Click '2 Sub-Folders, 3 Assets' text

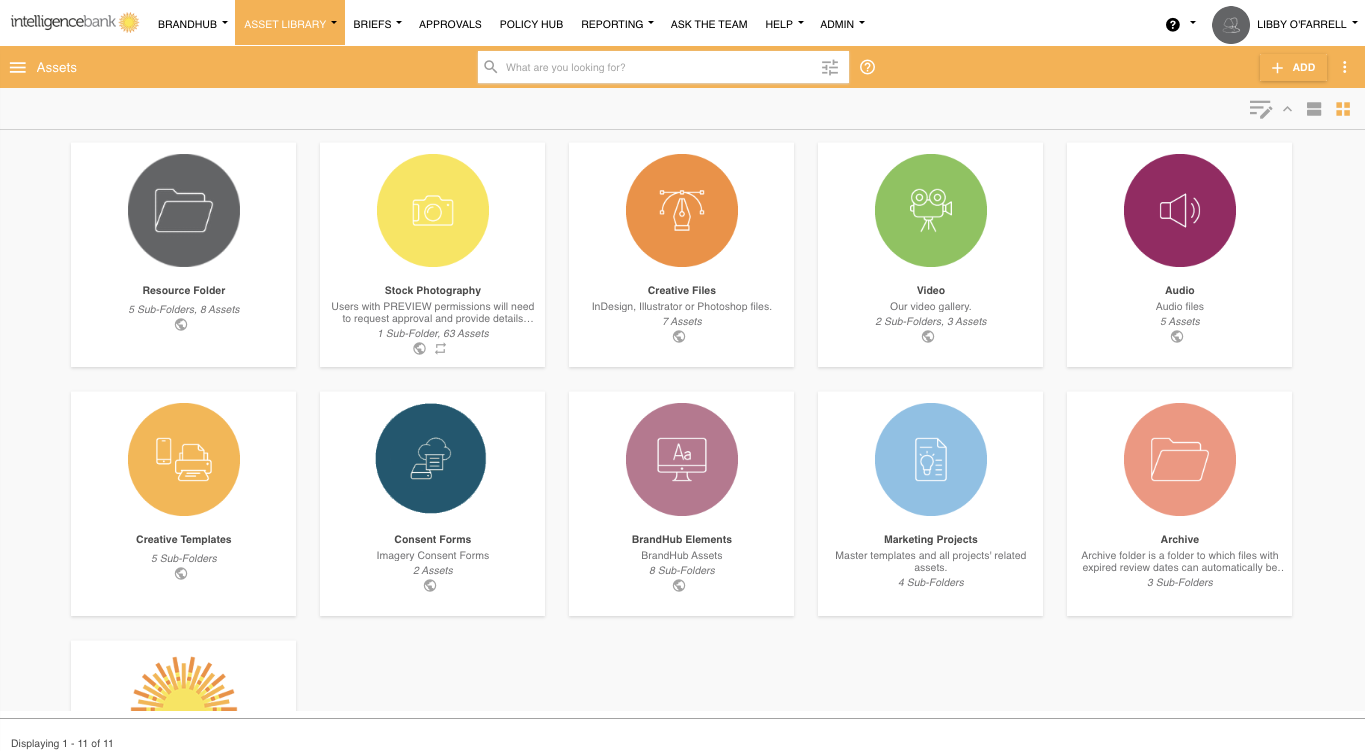pyautogui.click(x=931, y=322)
